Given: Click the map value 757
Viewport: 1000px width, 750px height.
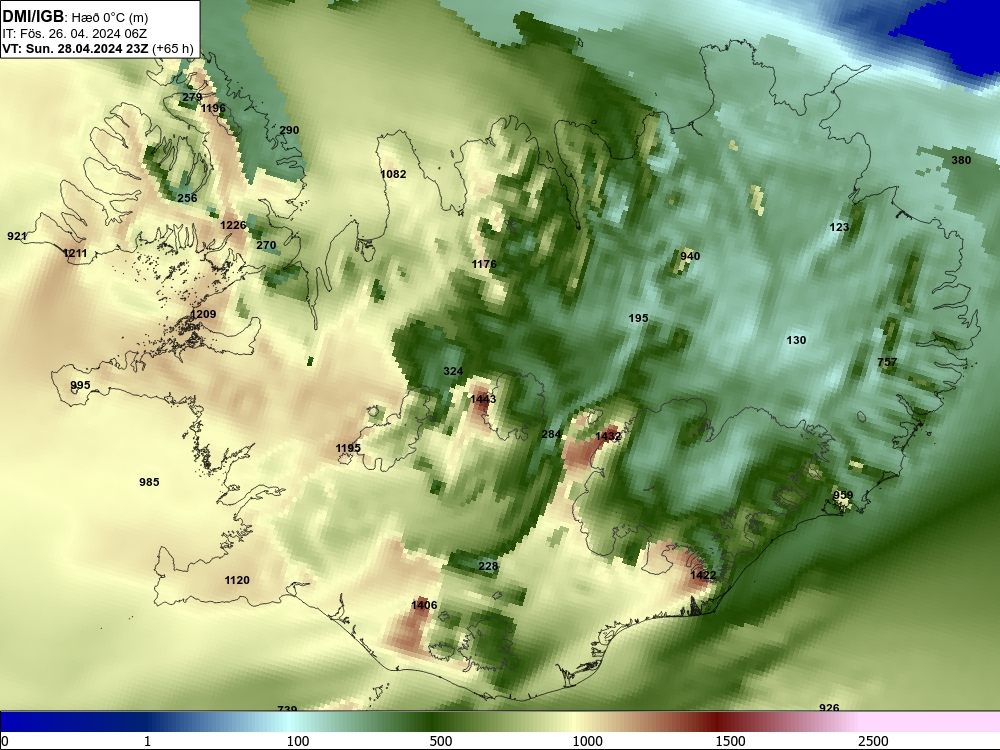Looking at the screenshot, I should (887, 362).
